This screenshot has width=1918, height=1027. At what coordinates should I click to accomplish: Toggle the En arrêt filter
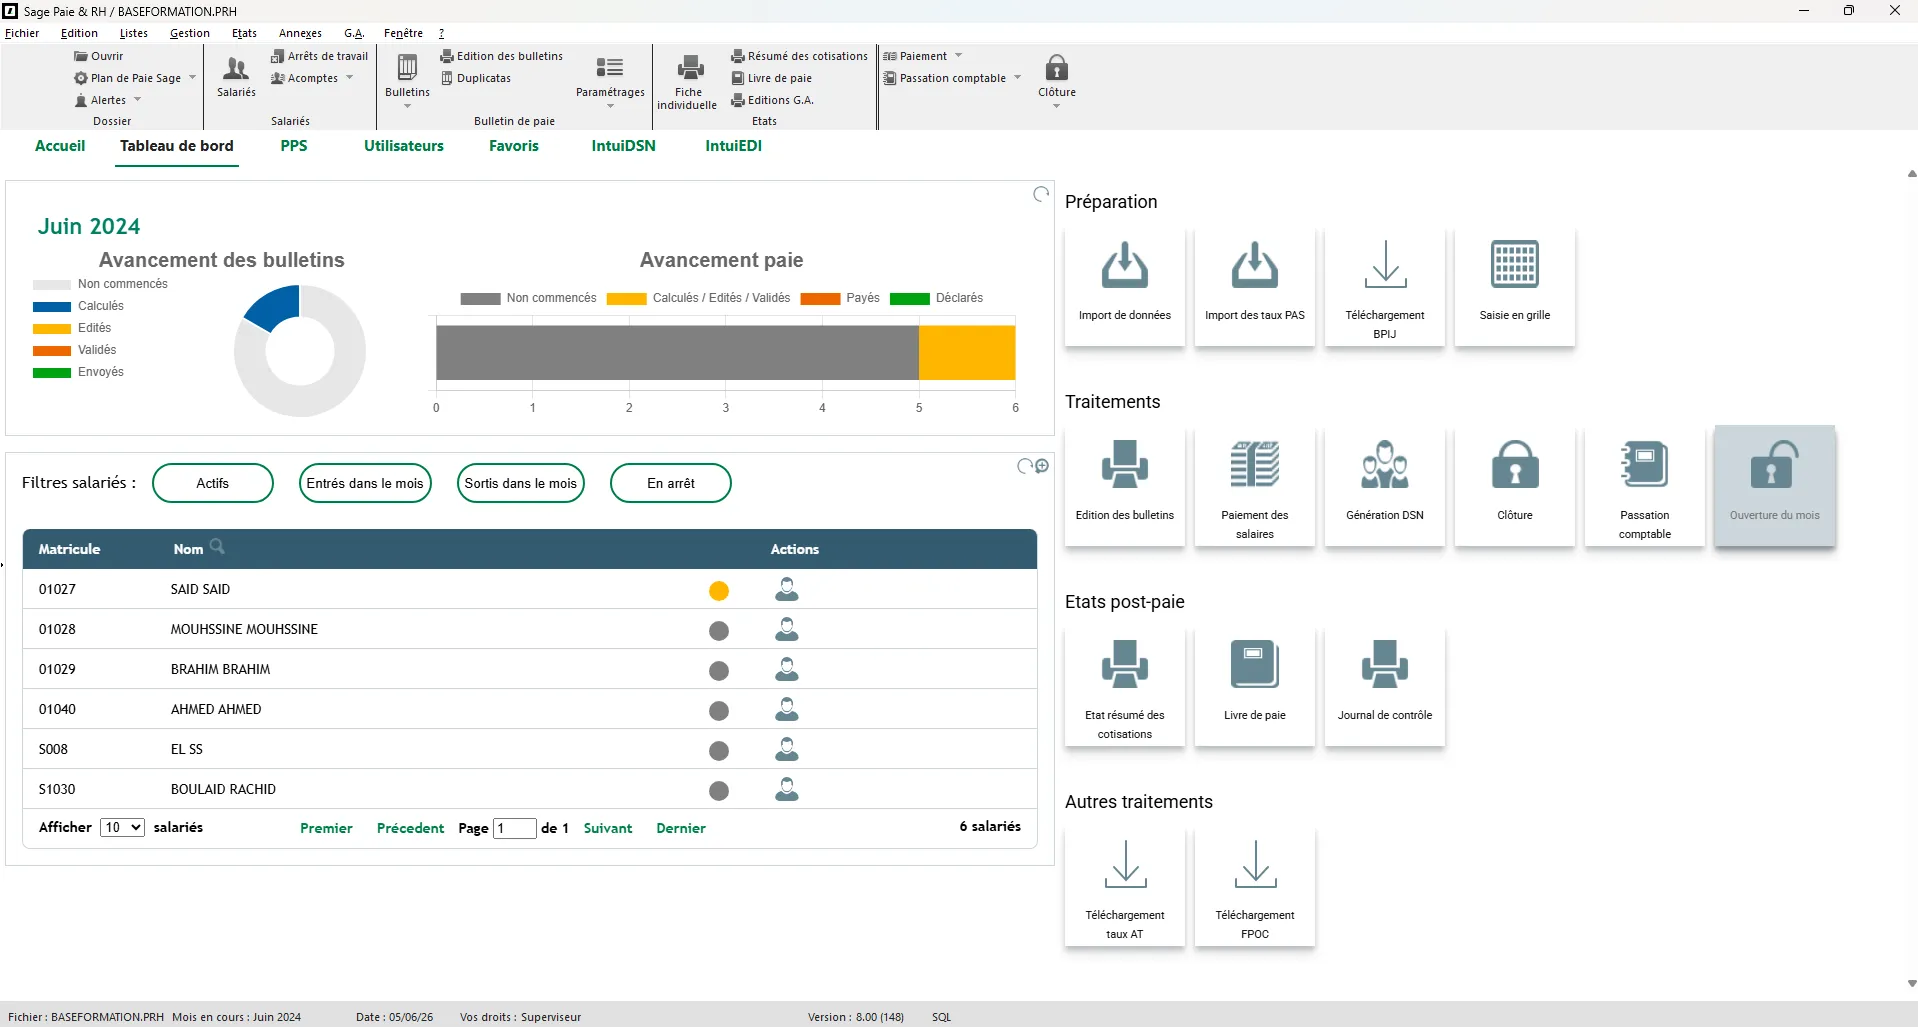(670, 483)
